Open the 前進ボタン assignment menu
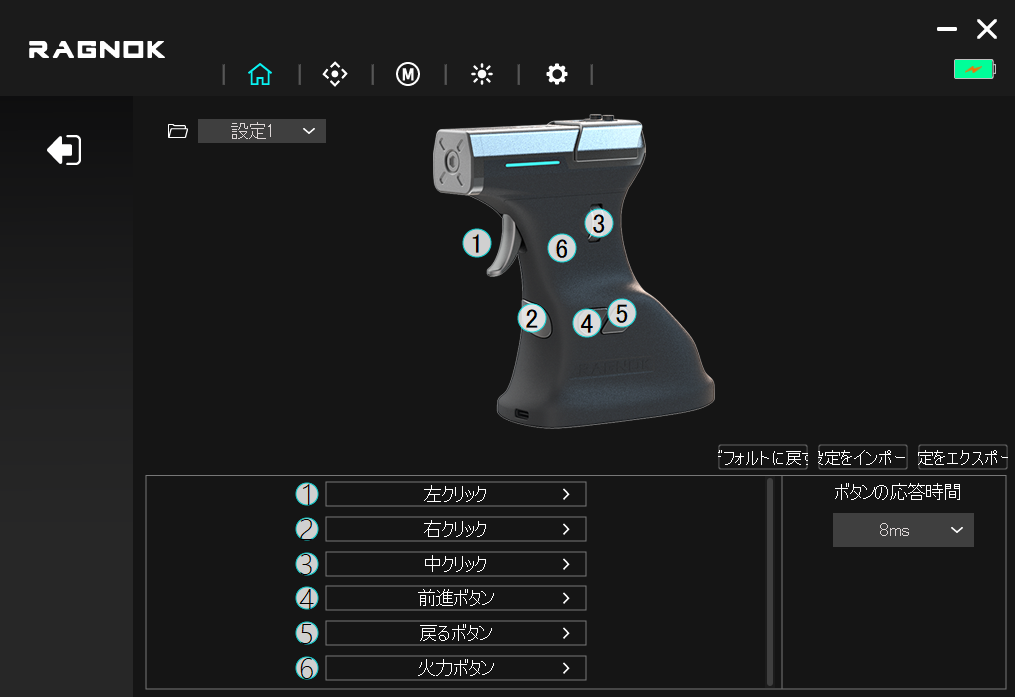 click(456, 598)
